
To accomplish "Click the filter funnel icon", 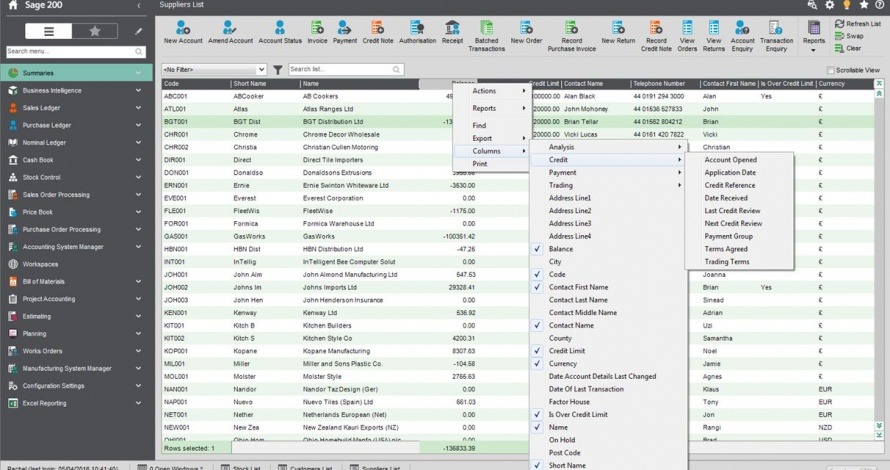I will click(x=278, y=70).
